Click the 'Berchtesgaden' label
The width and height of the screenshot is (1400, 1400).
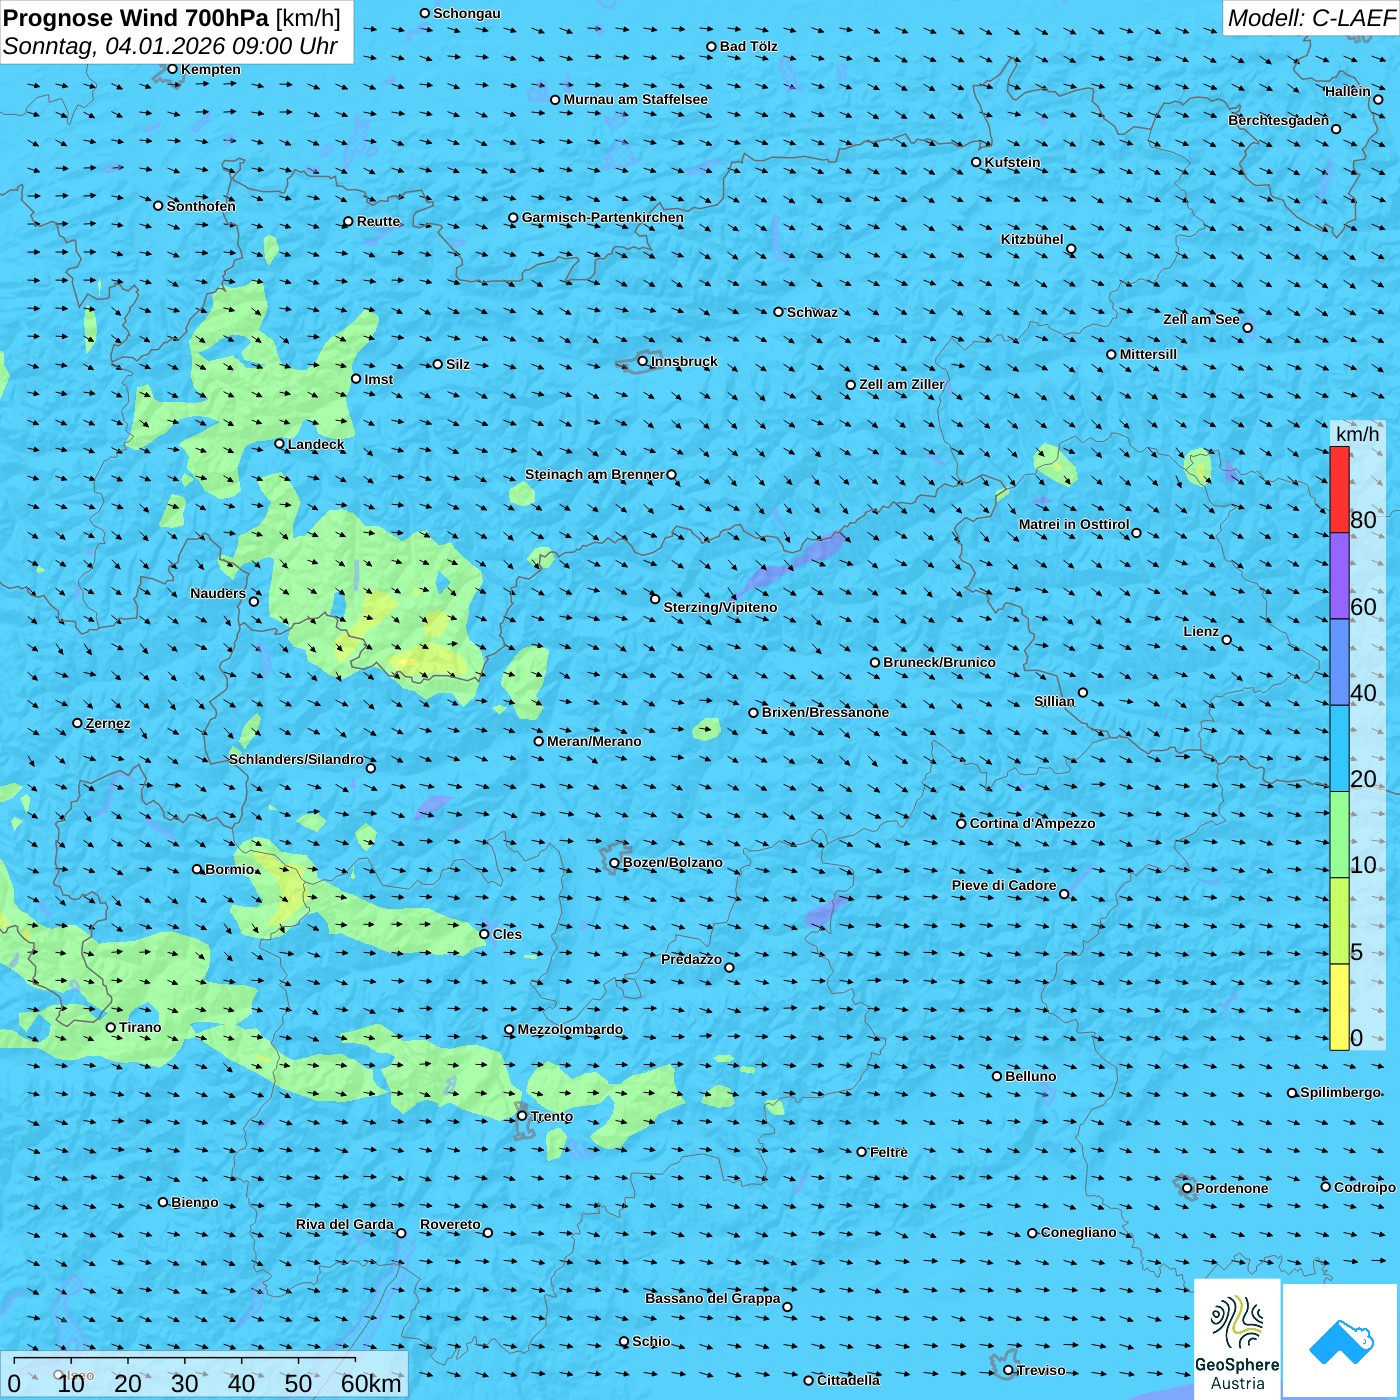[1279, 120]
